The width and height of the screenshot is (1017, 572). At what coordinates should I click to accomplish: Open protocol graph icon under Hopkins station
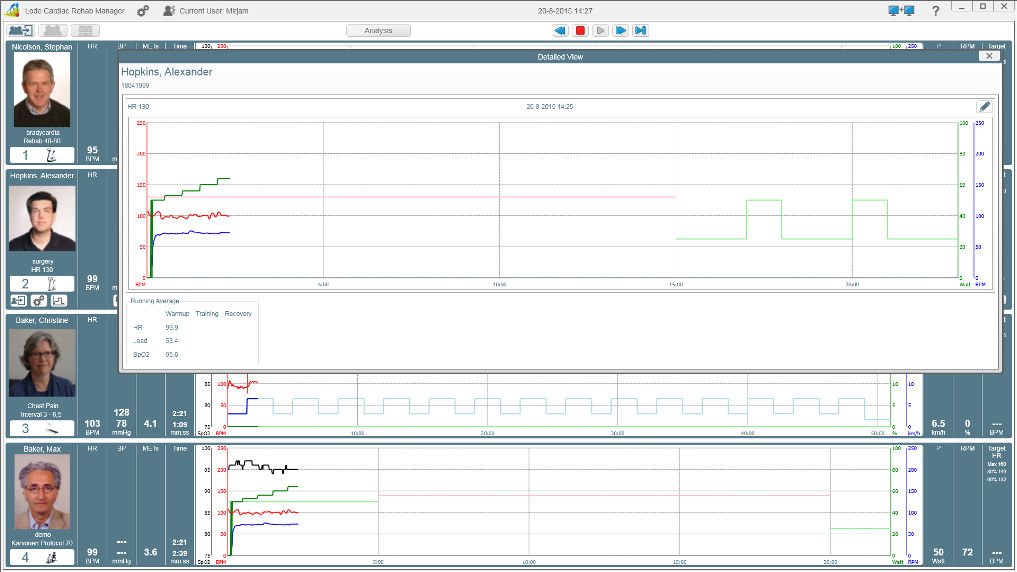60,300
